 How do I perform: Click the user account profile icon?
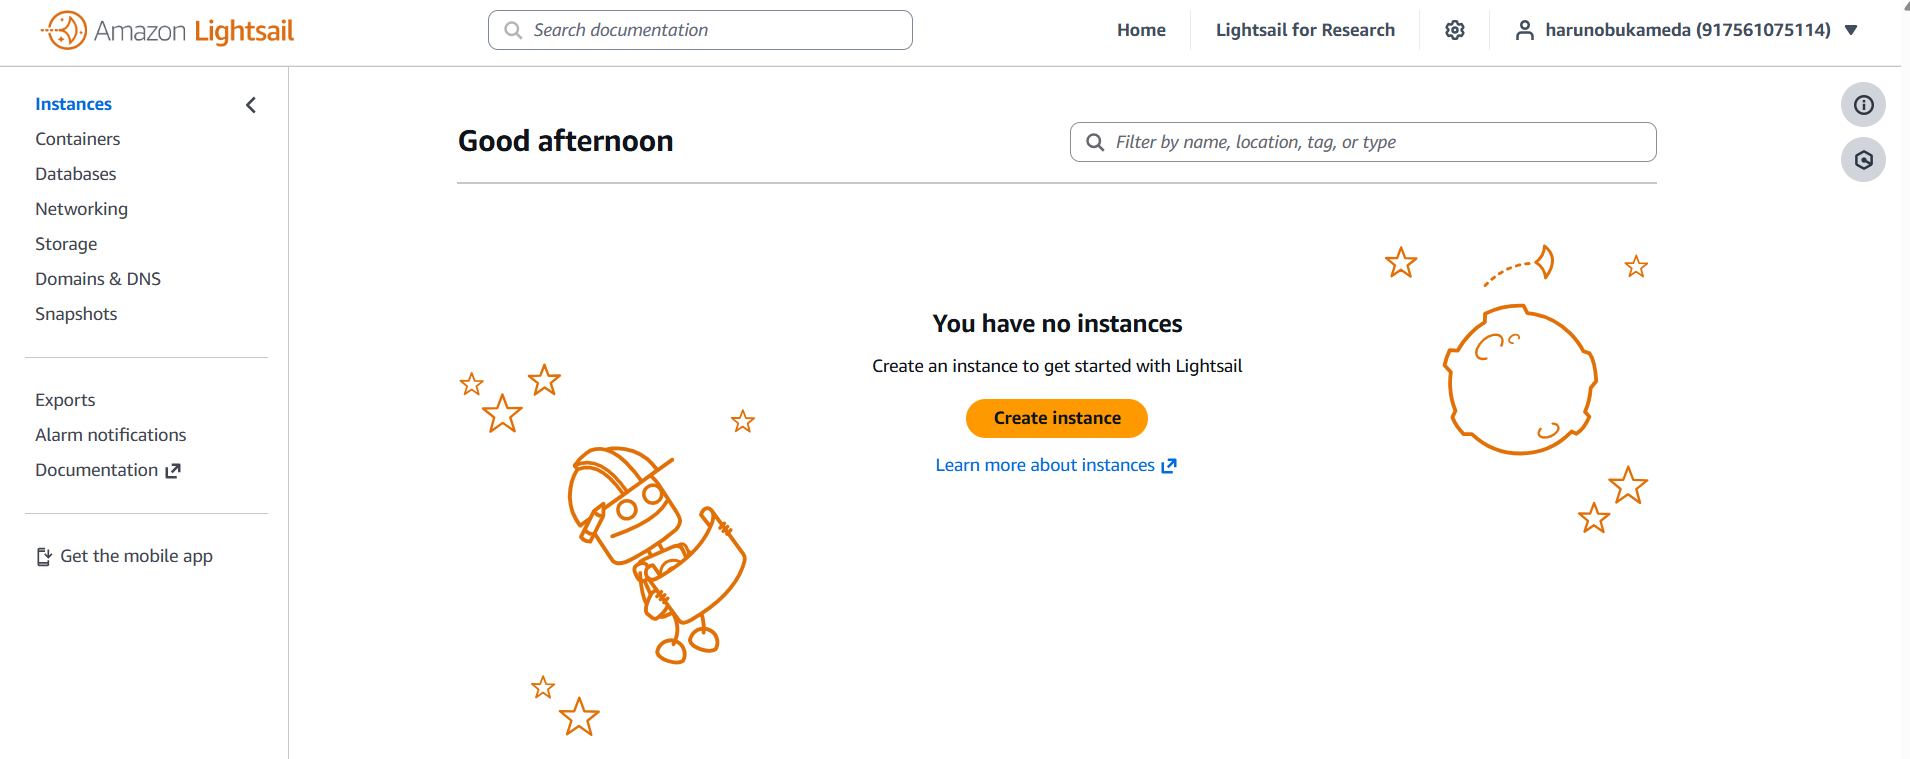coord(1524,30)
